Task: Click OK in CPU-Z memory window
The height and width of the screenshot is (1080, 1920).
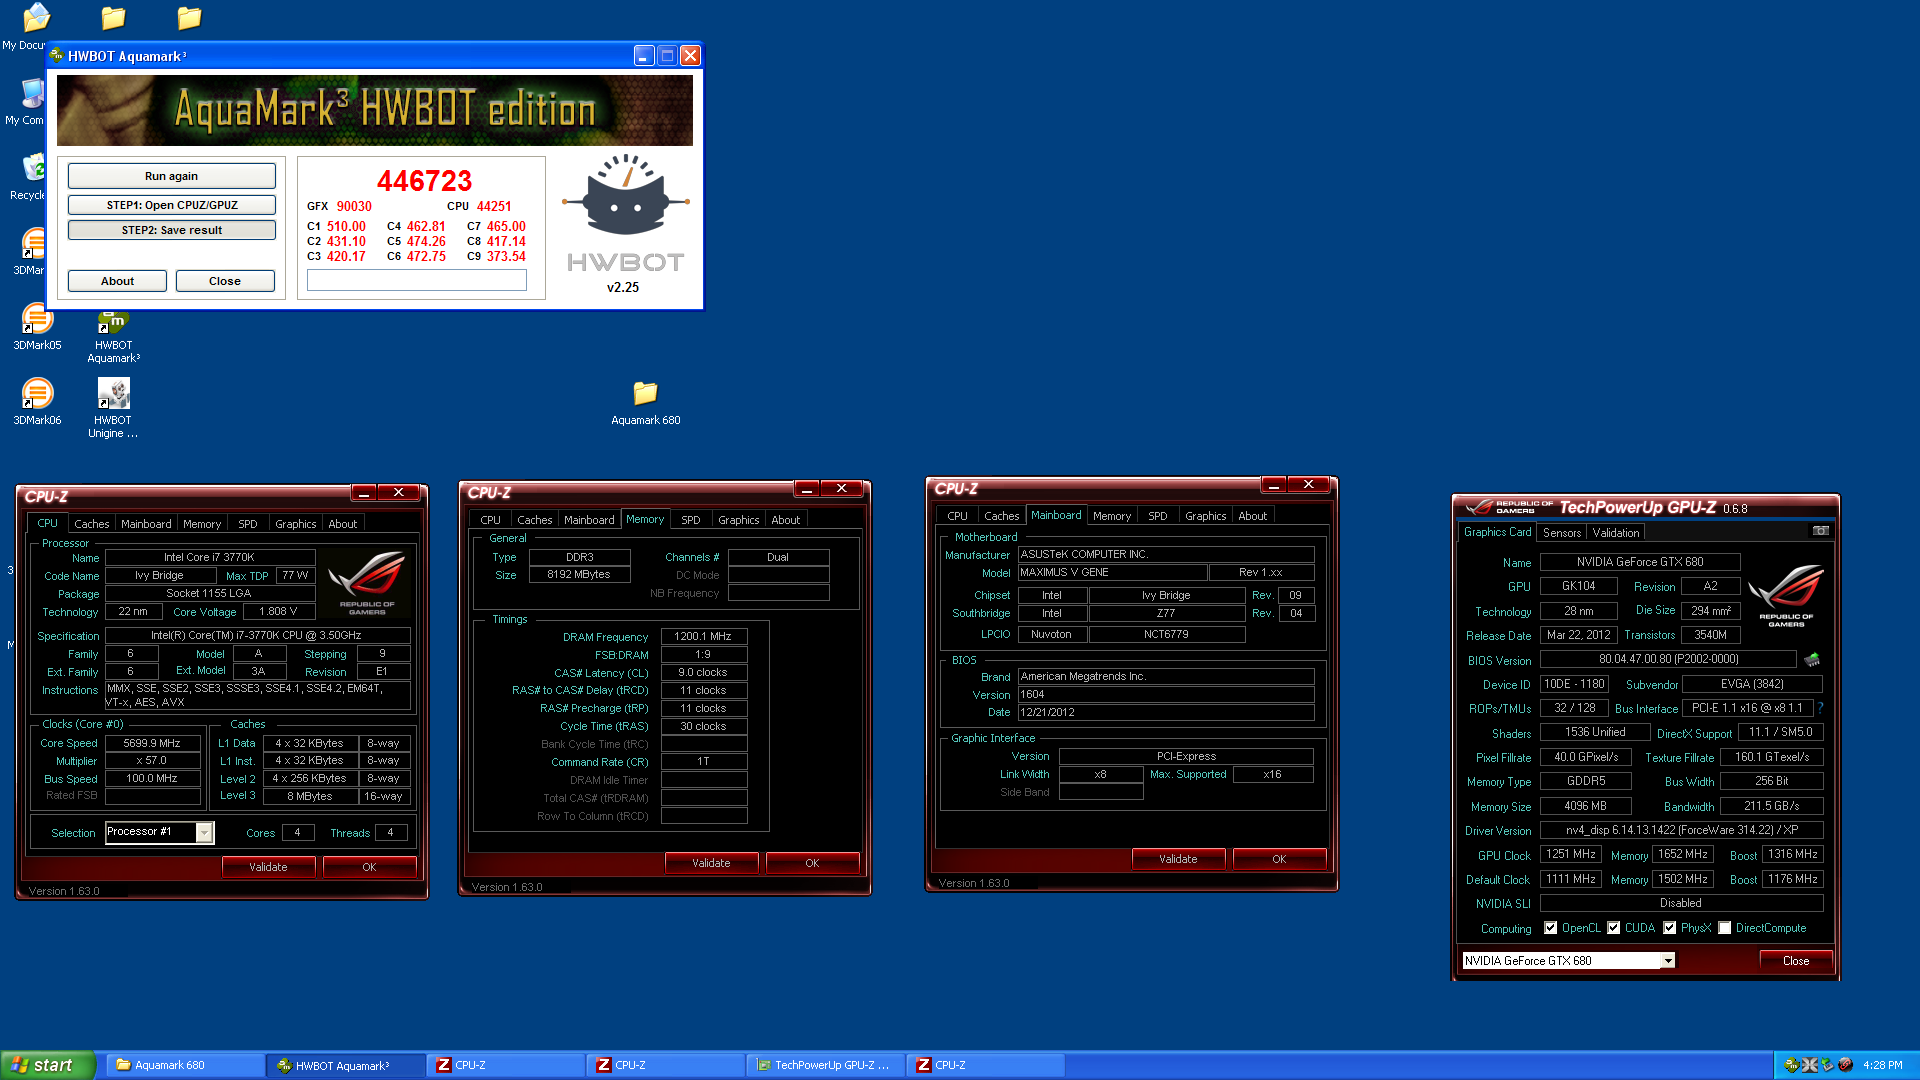Action: pyautogui.click(x=812, y=863)
